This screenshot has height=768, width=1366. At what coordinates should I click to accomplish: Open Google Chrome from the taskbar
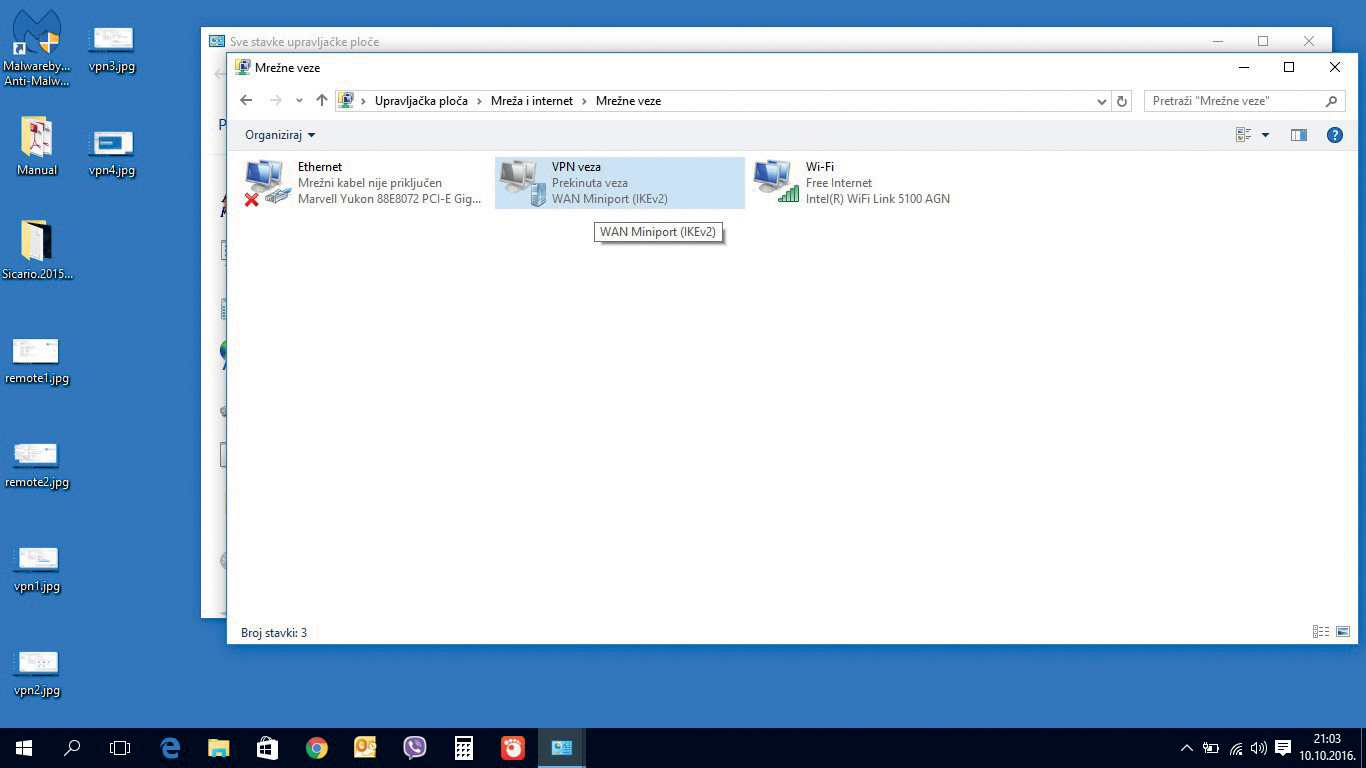click(316, 748)
